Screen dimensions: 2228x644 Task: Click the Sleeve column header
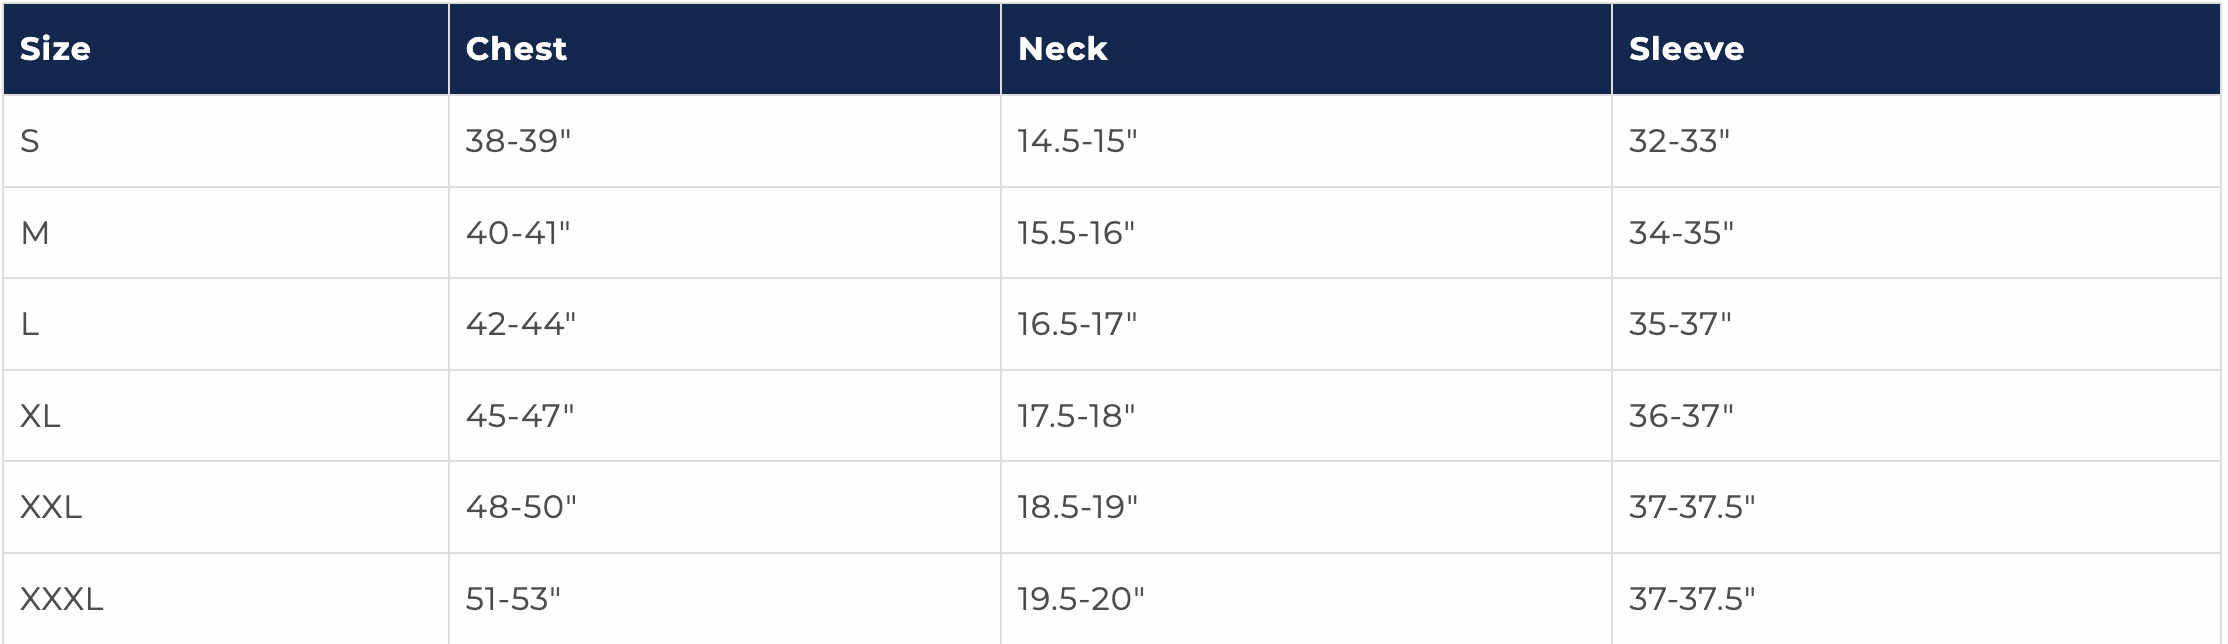click(x=1686, y=49)
